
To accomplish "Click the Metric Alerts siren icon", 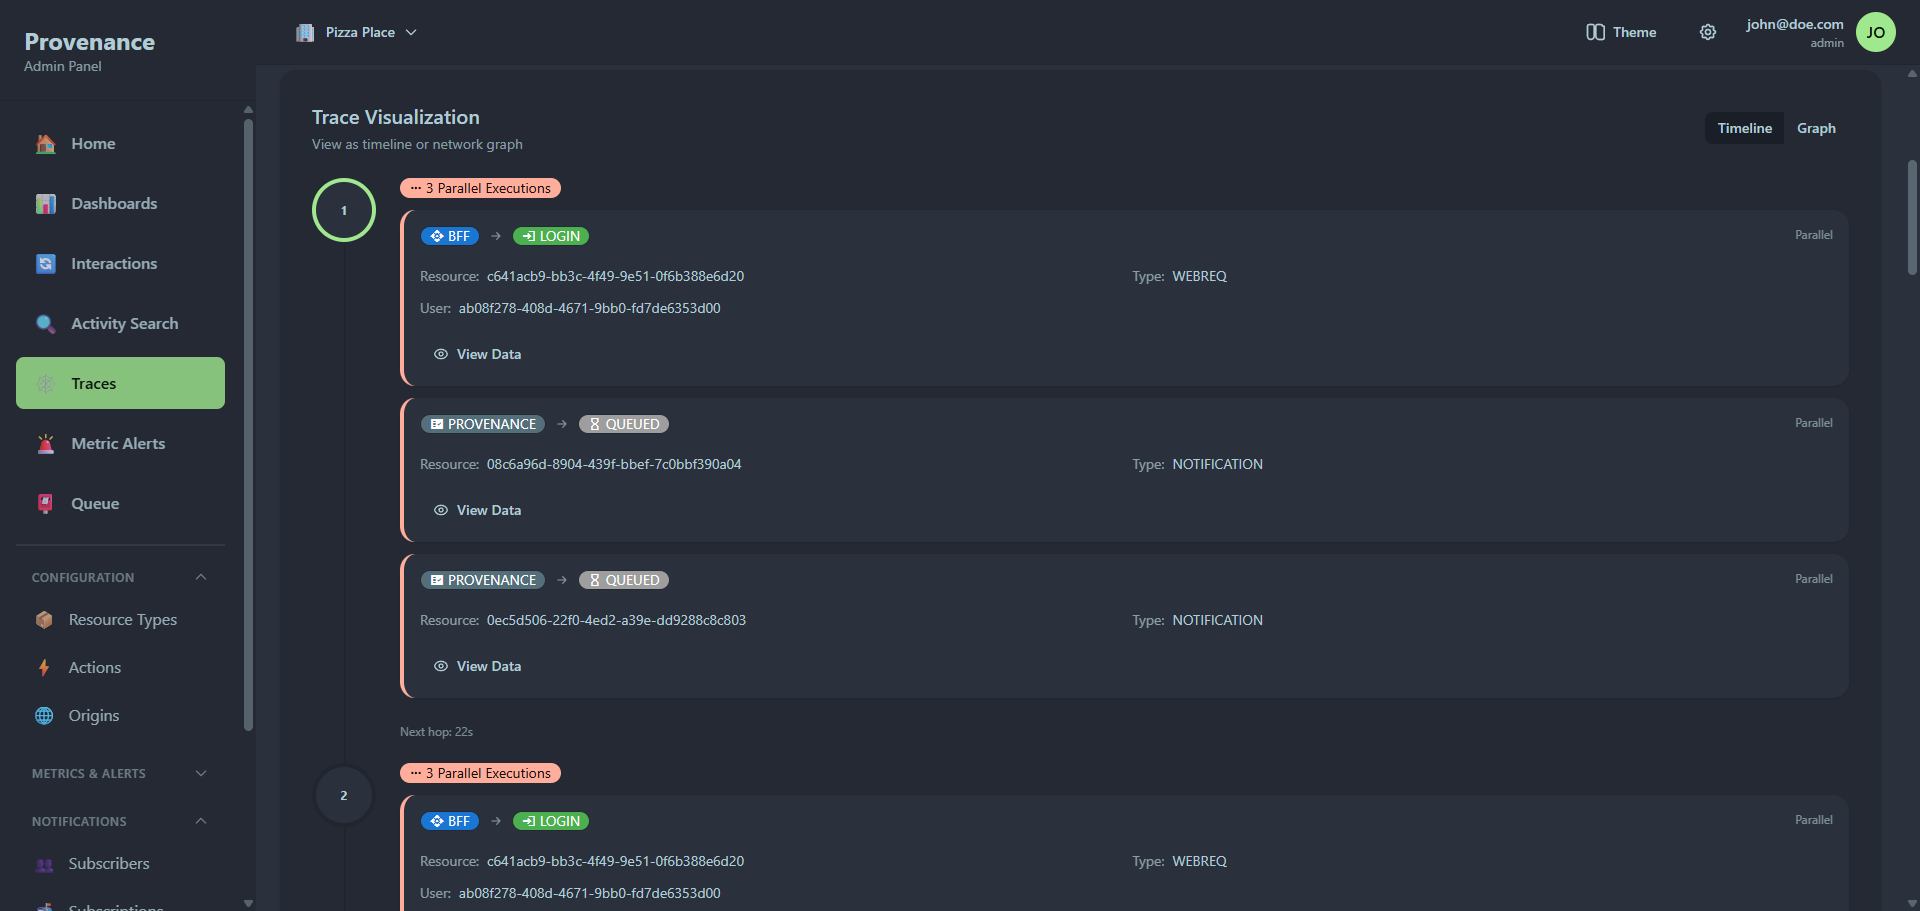I will click(46, 444).
